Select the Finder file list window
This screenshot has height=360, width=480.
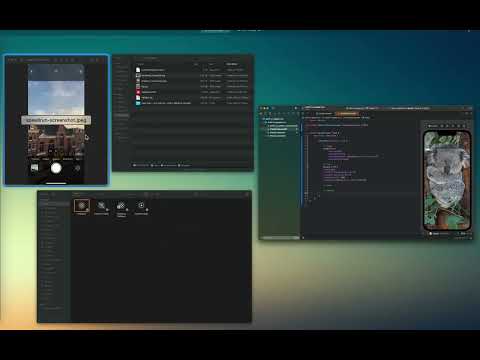[x=183, y=113]
